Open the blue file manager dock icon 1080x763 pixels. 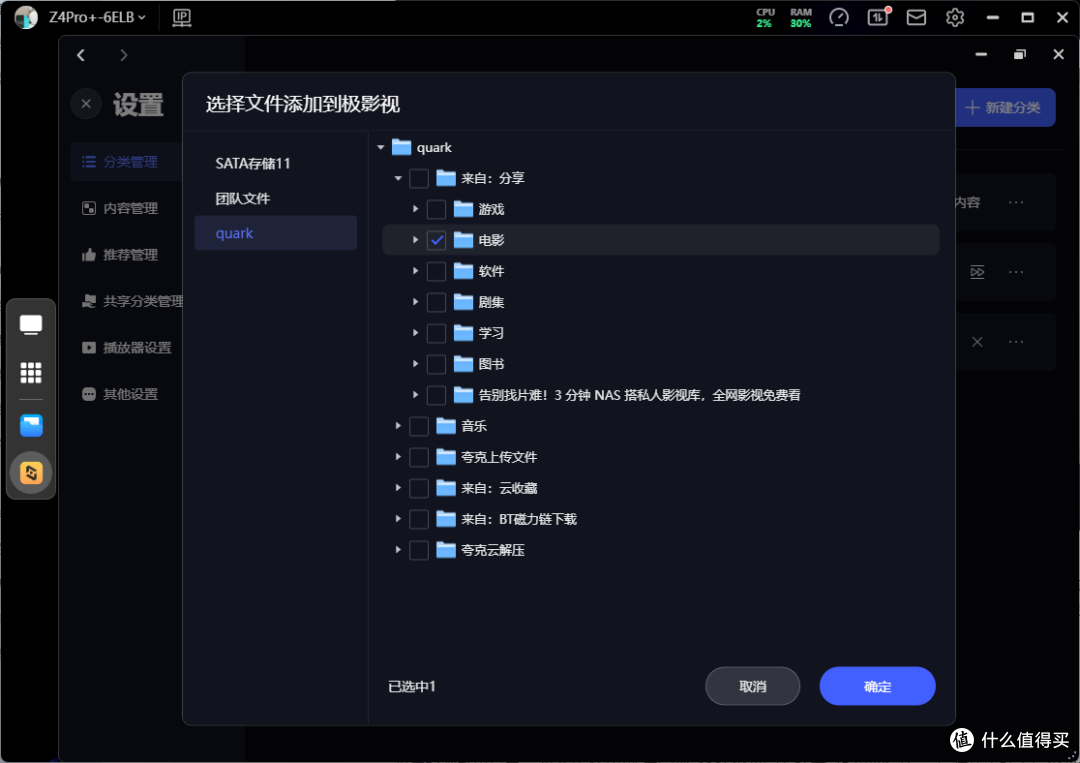(31, 426)
